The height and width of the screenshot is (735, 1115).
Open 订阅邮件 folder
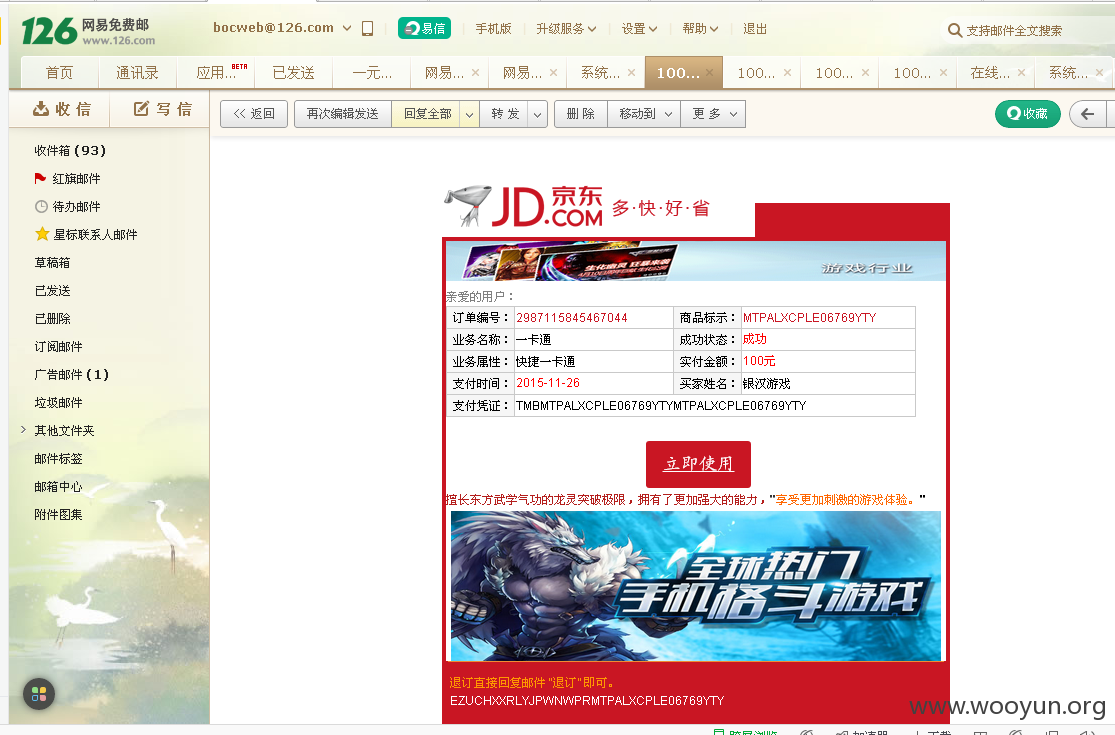click(x=58, y=346)
